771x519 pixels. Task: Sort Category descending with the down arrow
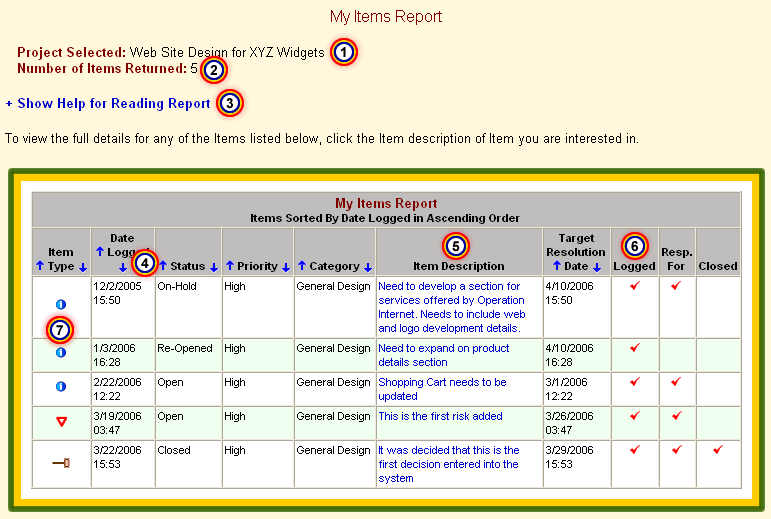[367, 266]
